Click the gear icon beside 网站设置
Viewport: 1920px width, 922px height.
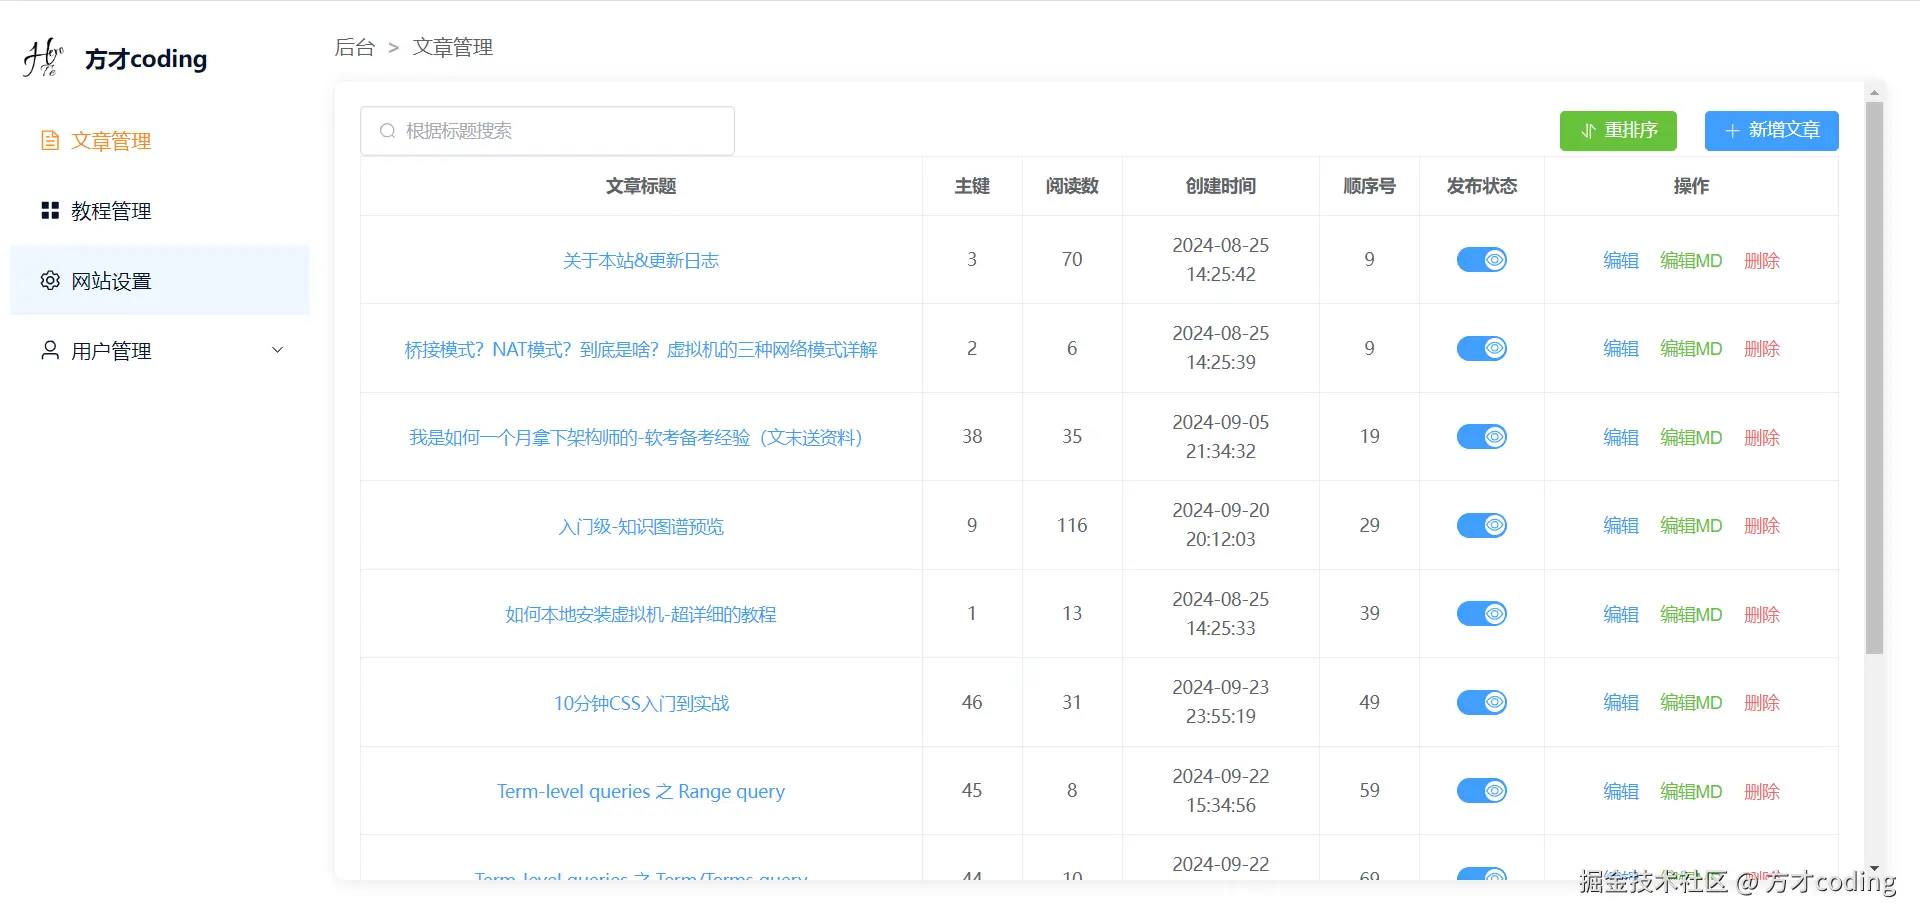coord(50,281)
